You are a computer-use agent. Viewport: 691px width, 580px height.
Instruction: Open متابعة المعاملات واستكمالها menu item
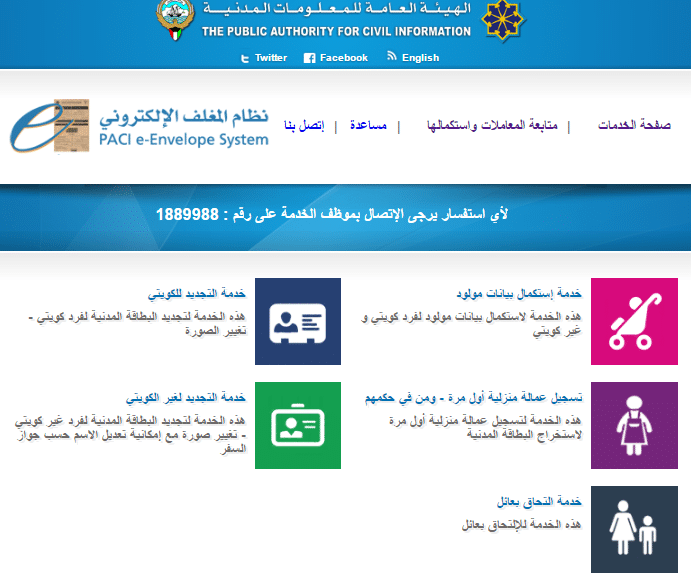click(492, 125)
